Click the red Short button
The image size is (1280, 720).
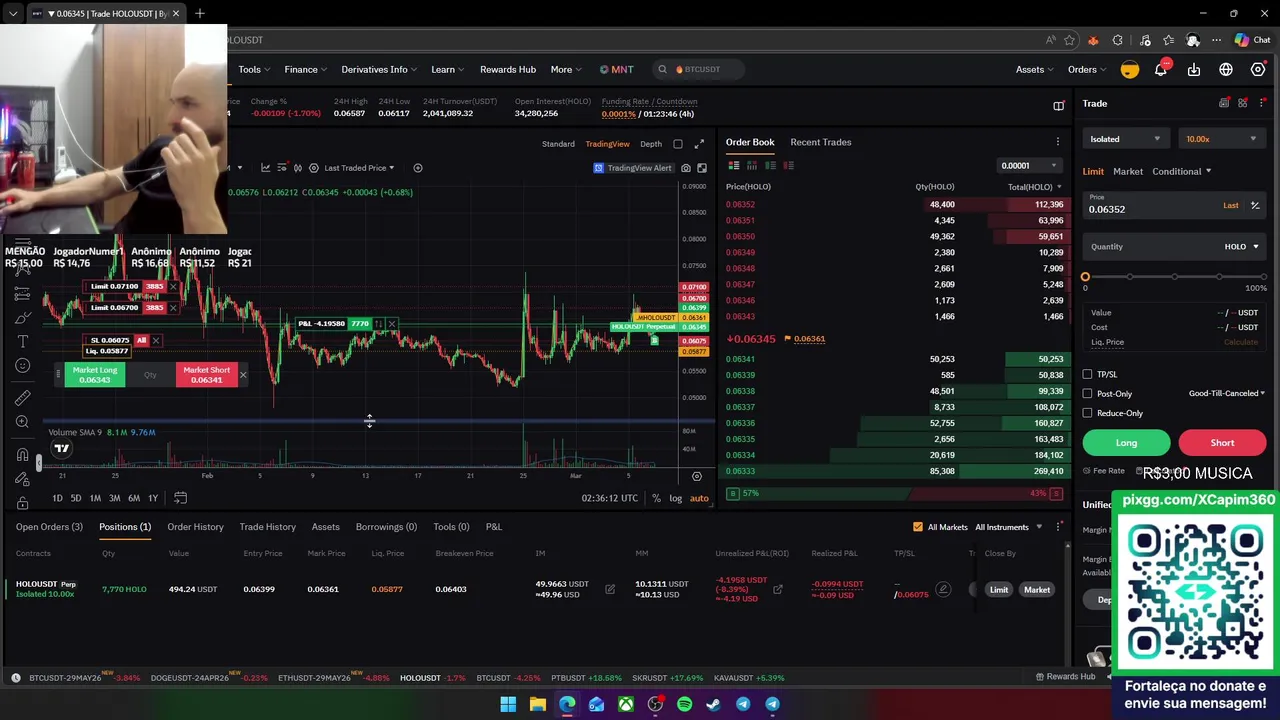[x=1222, y=443]
